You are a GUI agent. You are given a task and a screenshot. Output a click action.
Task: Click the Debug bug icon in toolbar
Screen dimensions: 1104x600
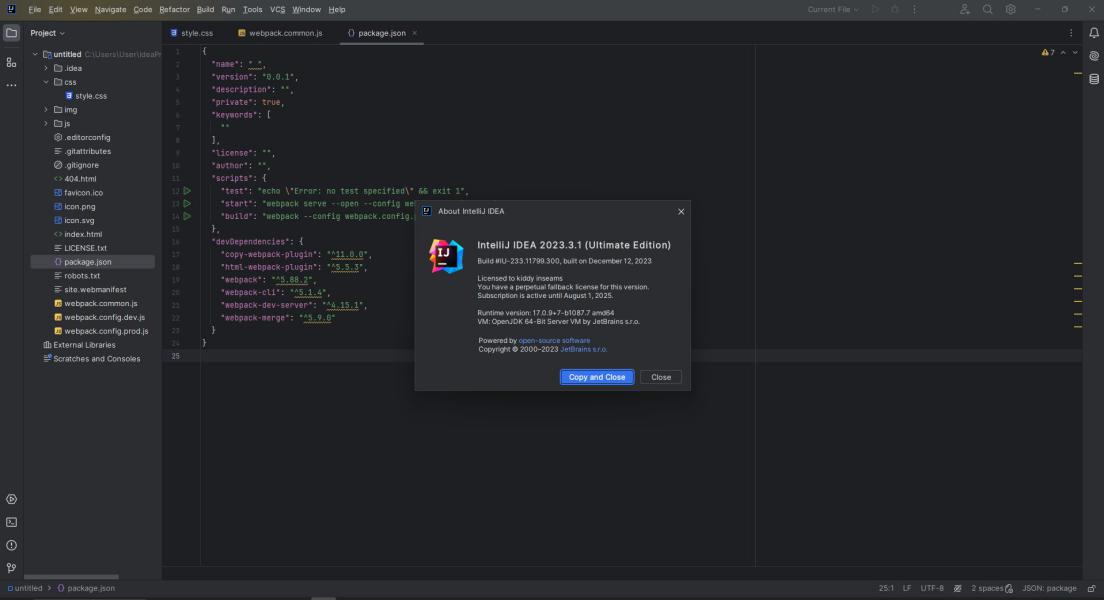pos(895,10)
